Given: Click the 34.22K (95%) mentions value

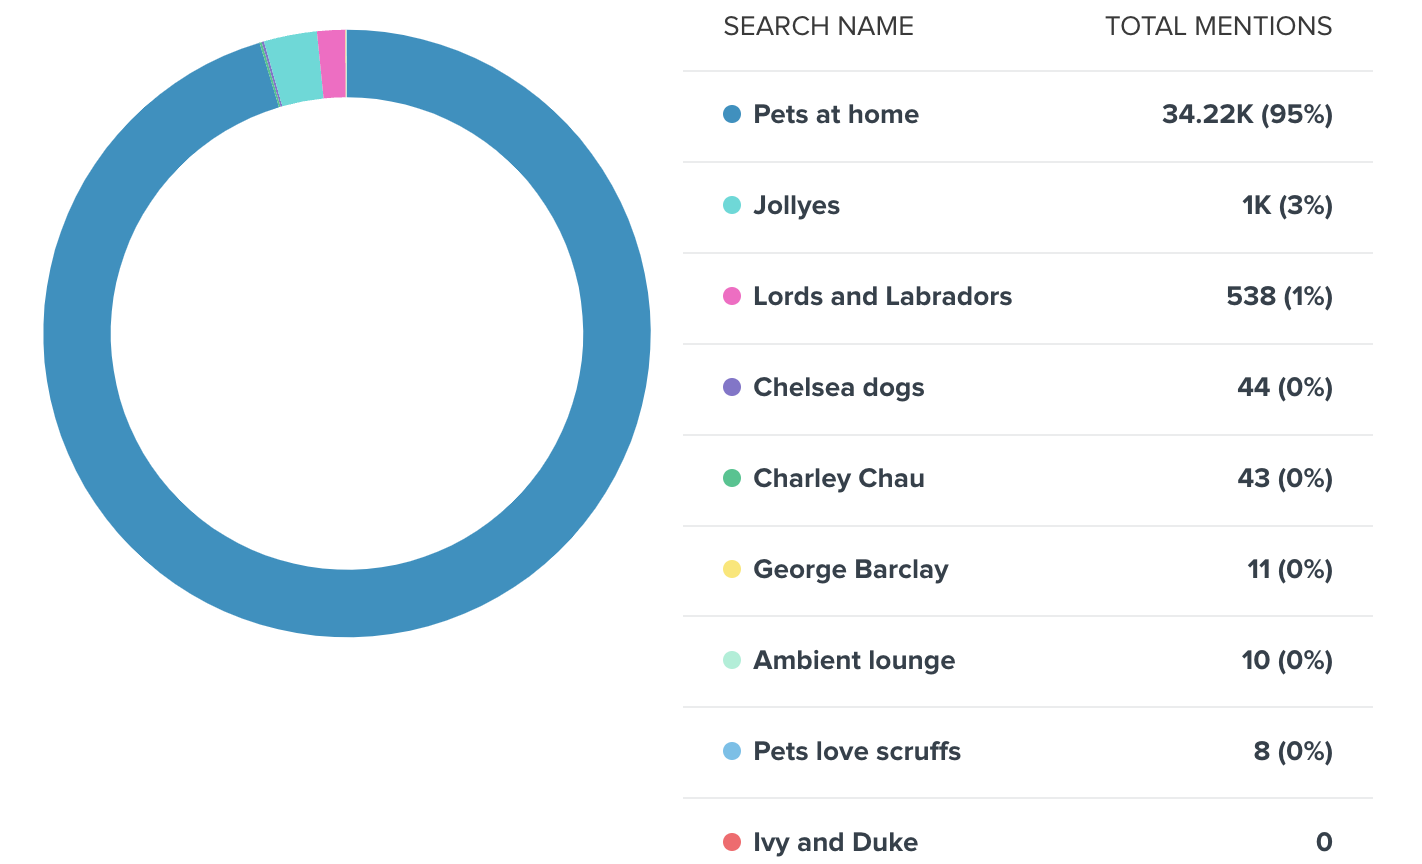Looking at the screenshot, I should [1247, 114].
